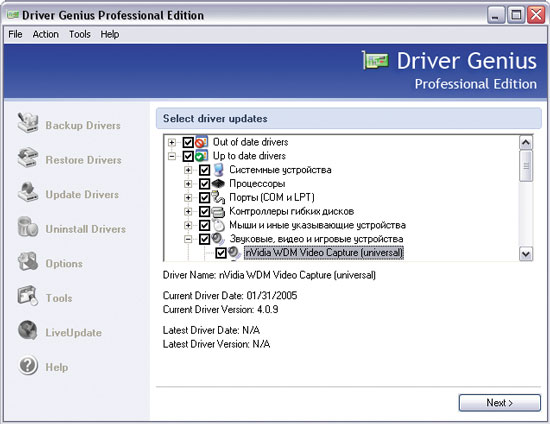Click the Current Driver Date: 01/31/2005 text
This screenshot has width=550, height=424.
pos(230,296)
